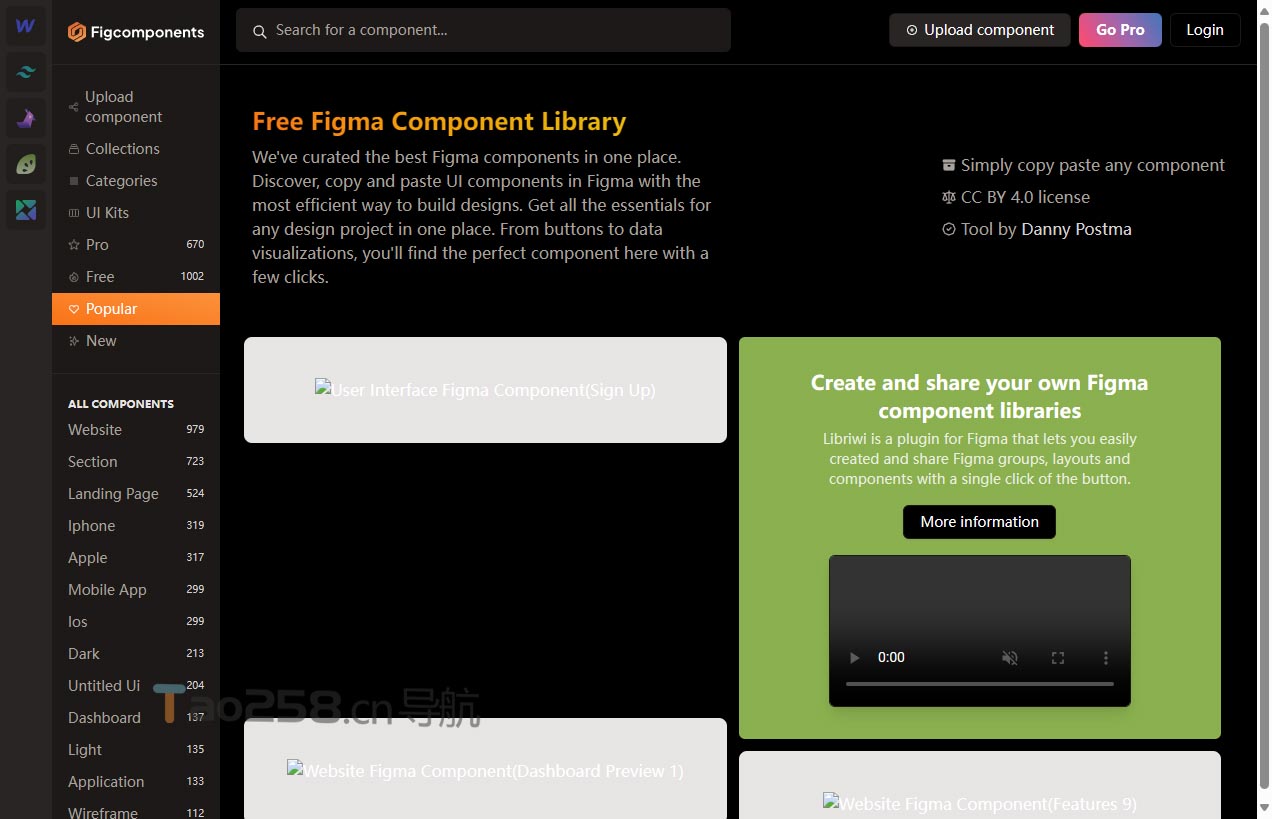Viewport: 1272px width, 819px height.
Task: Click the share icon beside Upload component in sidebar
Action: tap(74, 107)
